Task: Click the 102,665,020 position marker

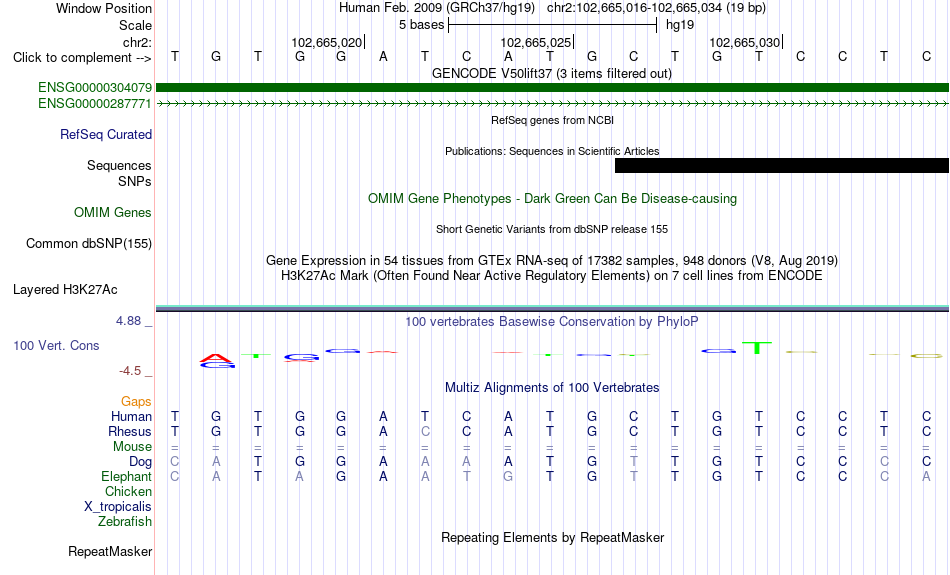Action: point(328,42)
